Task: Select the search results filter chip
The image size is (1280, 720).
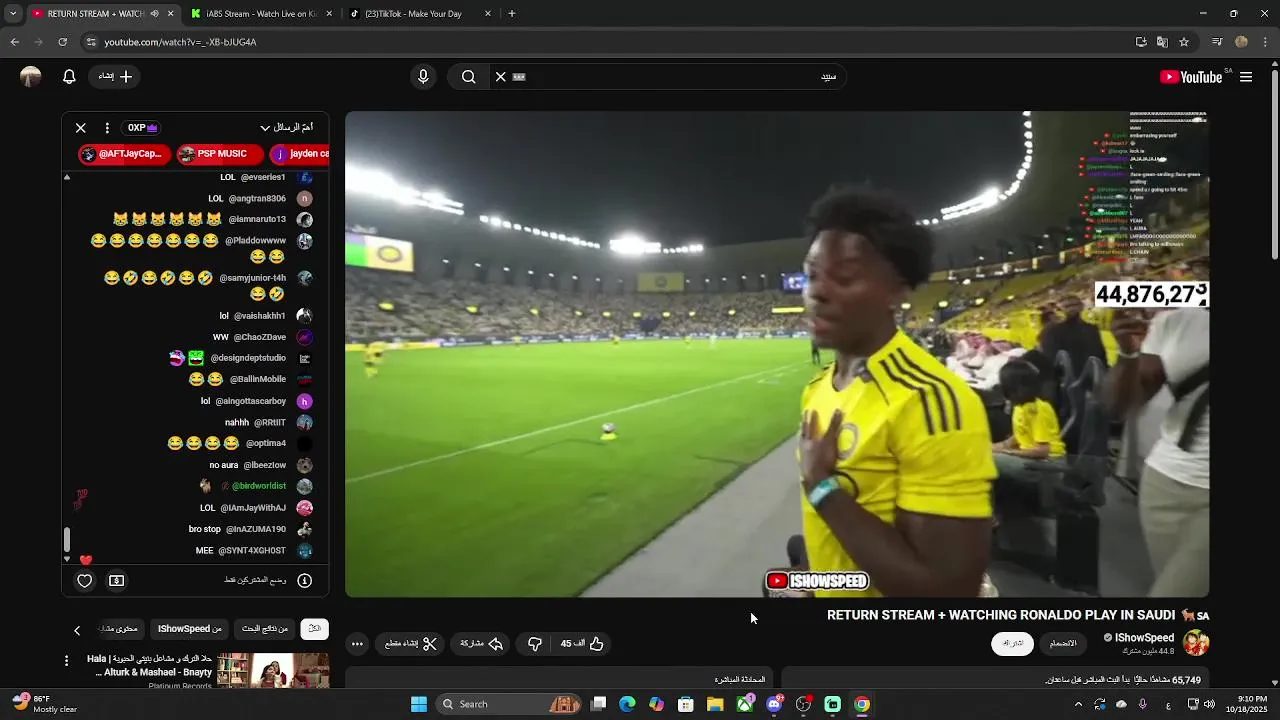Action: point(264,629)
